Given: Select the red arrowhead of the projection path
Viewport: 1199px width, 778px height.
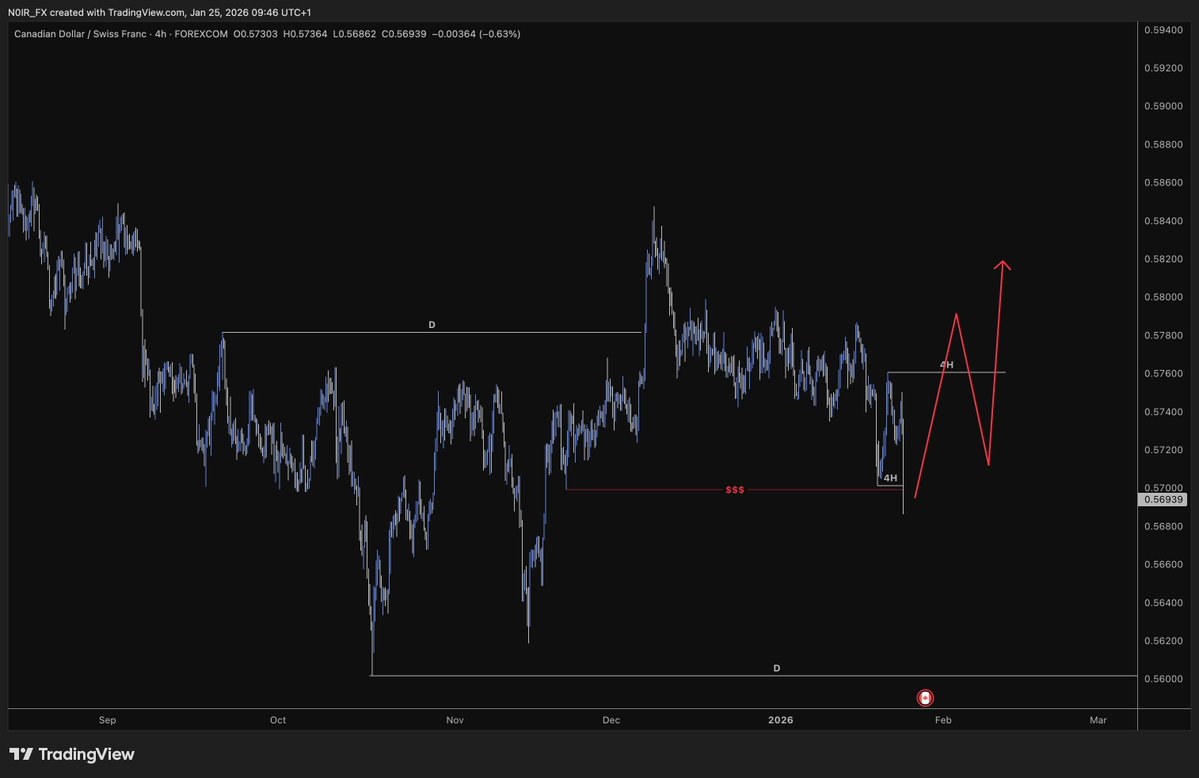Looking at the screenshot, I should (x=1002, y=265).
